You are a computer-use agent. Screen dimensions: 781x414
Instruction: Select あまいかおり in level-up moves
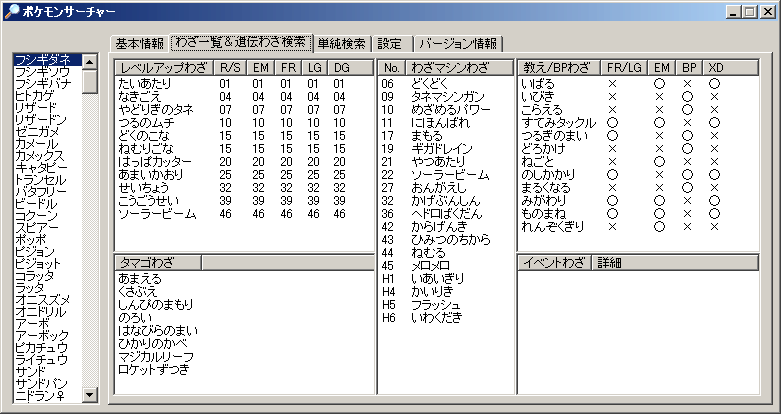click(150, 175)
